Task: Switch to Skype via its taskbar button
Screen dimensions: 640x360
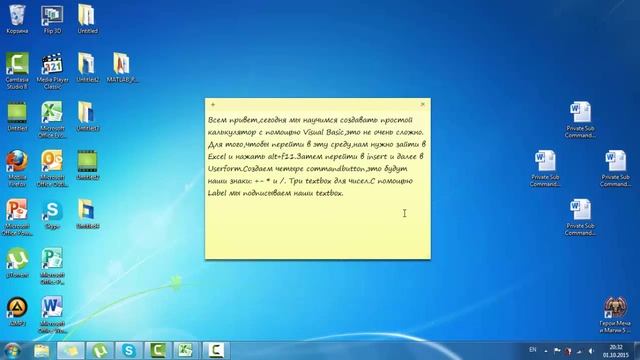Action: point(129,351)
